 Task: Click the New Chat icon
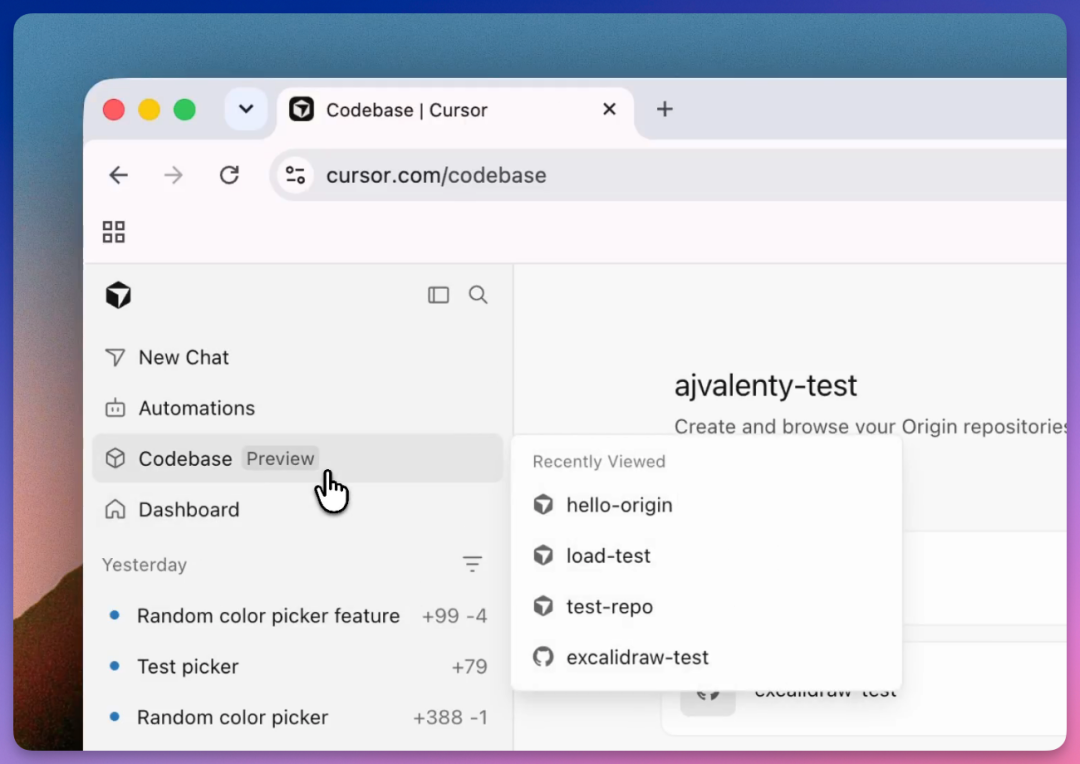pos(115,358)
